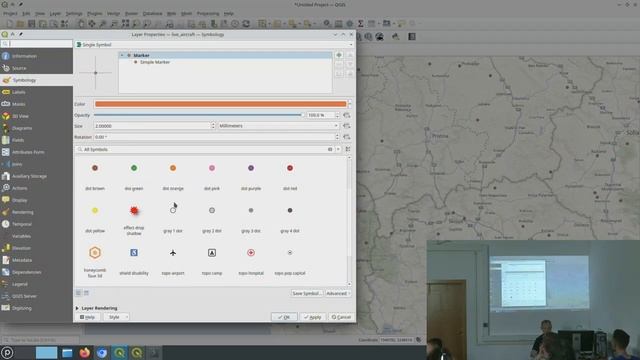Select the dot brown symbol
Viewport: 640px width, 360px height.
(x=95, y=168)
